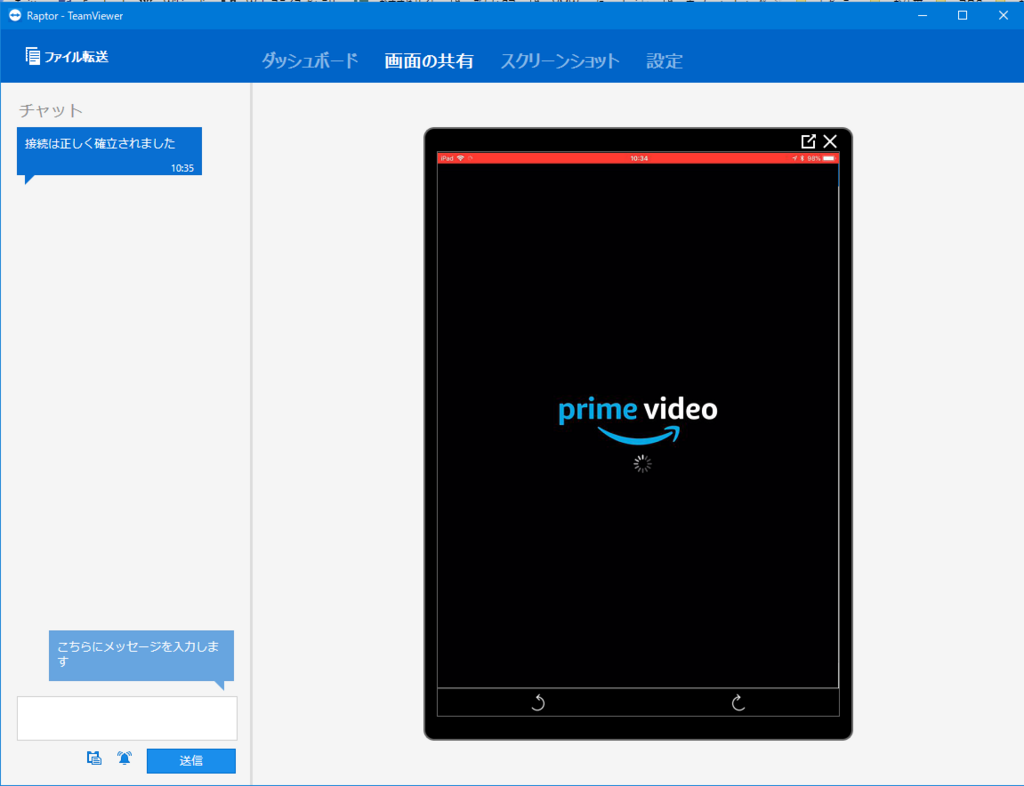This screenshot has height=786, width=1024.
Task: Click the TeamViewer logo in title bar
Action: [14, 15]
